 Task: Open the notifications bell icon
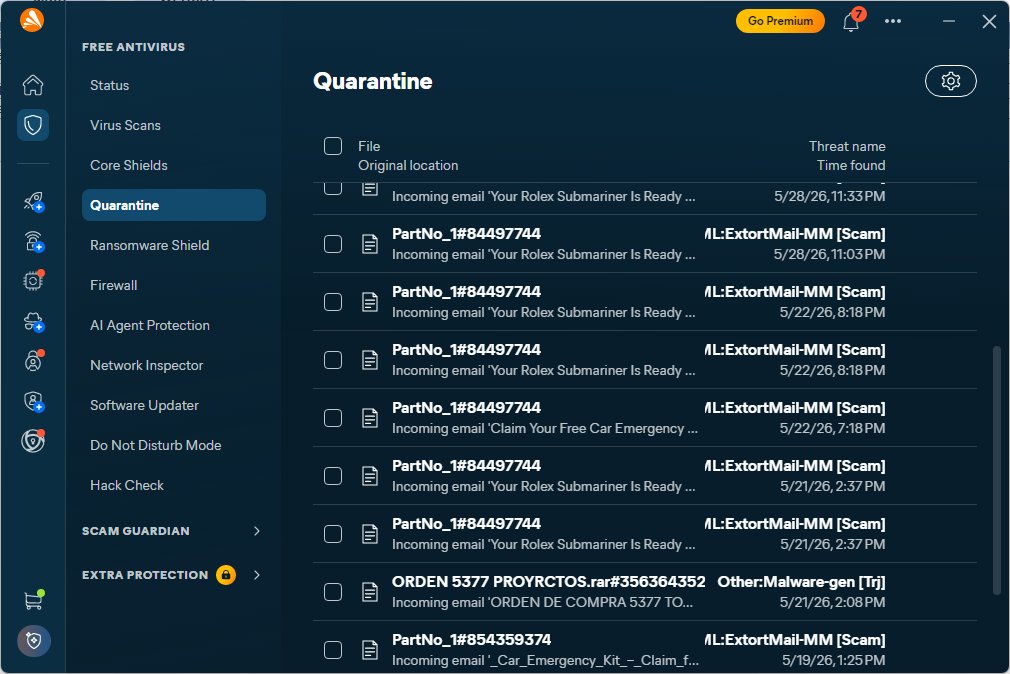tap(851, 21)
